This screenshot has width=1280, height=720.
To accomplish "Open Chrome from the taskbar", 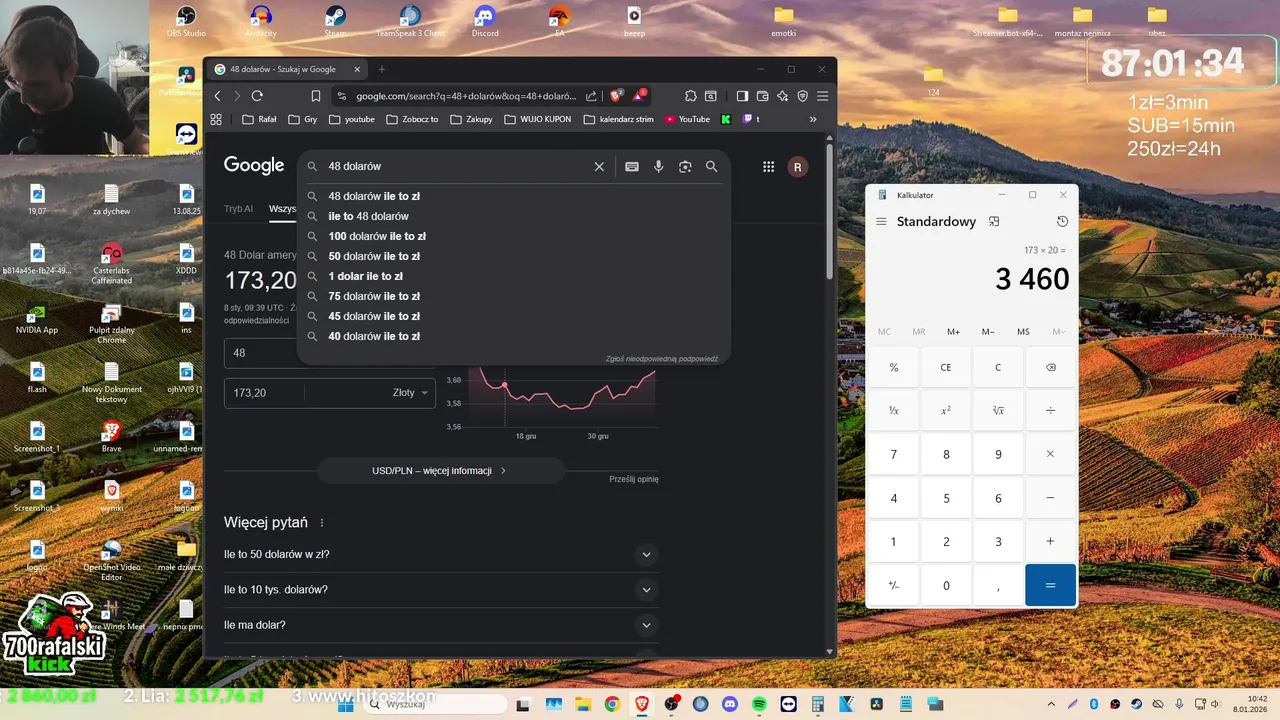I will coord(612,704).
